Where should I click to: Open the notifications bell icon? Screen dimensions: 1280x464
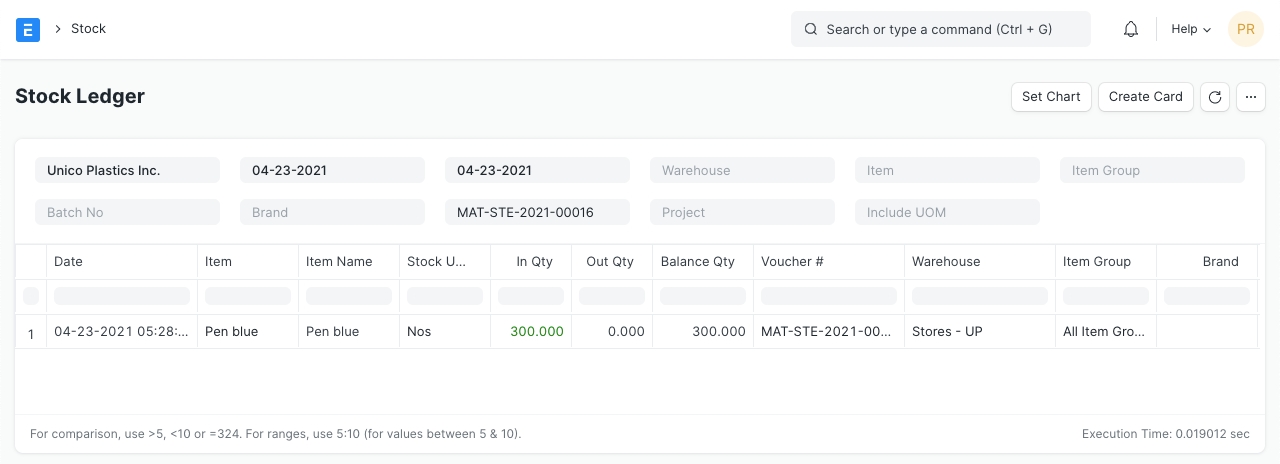(x=1131, y=29)
